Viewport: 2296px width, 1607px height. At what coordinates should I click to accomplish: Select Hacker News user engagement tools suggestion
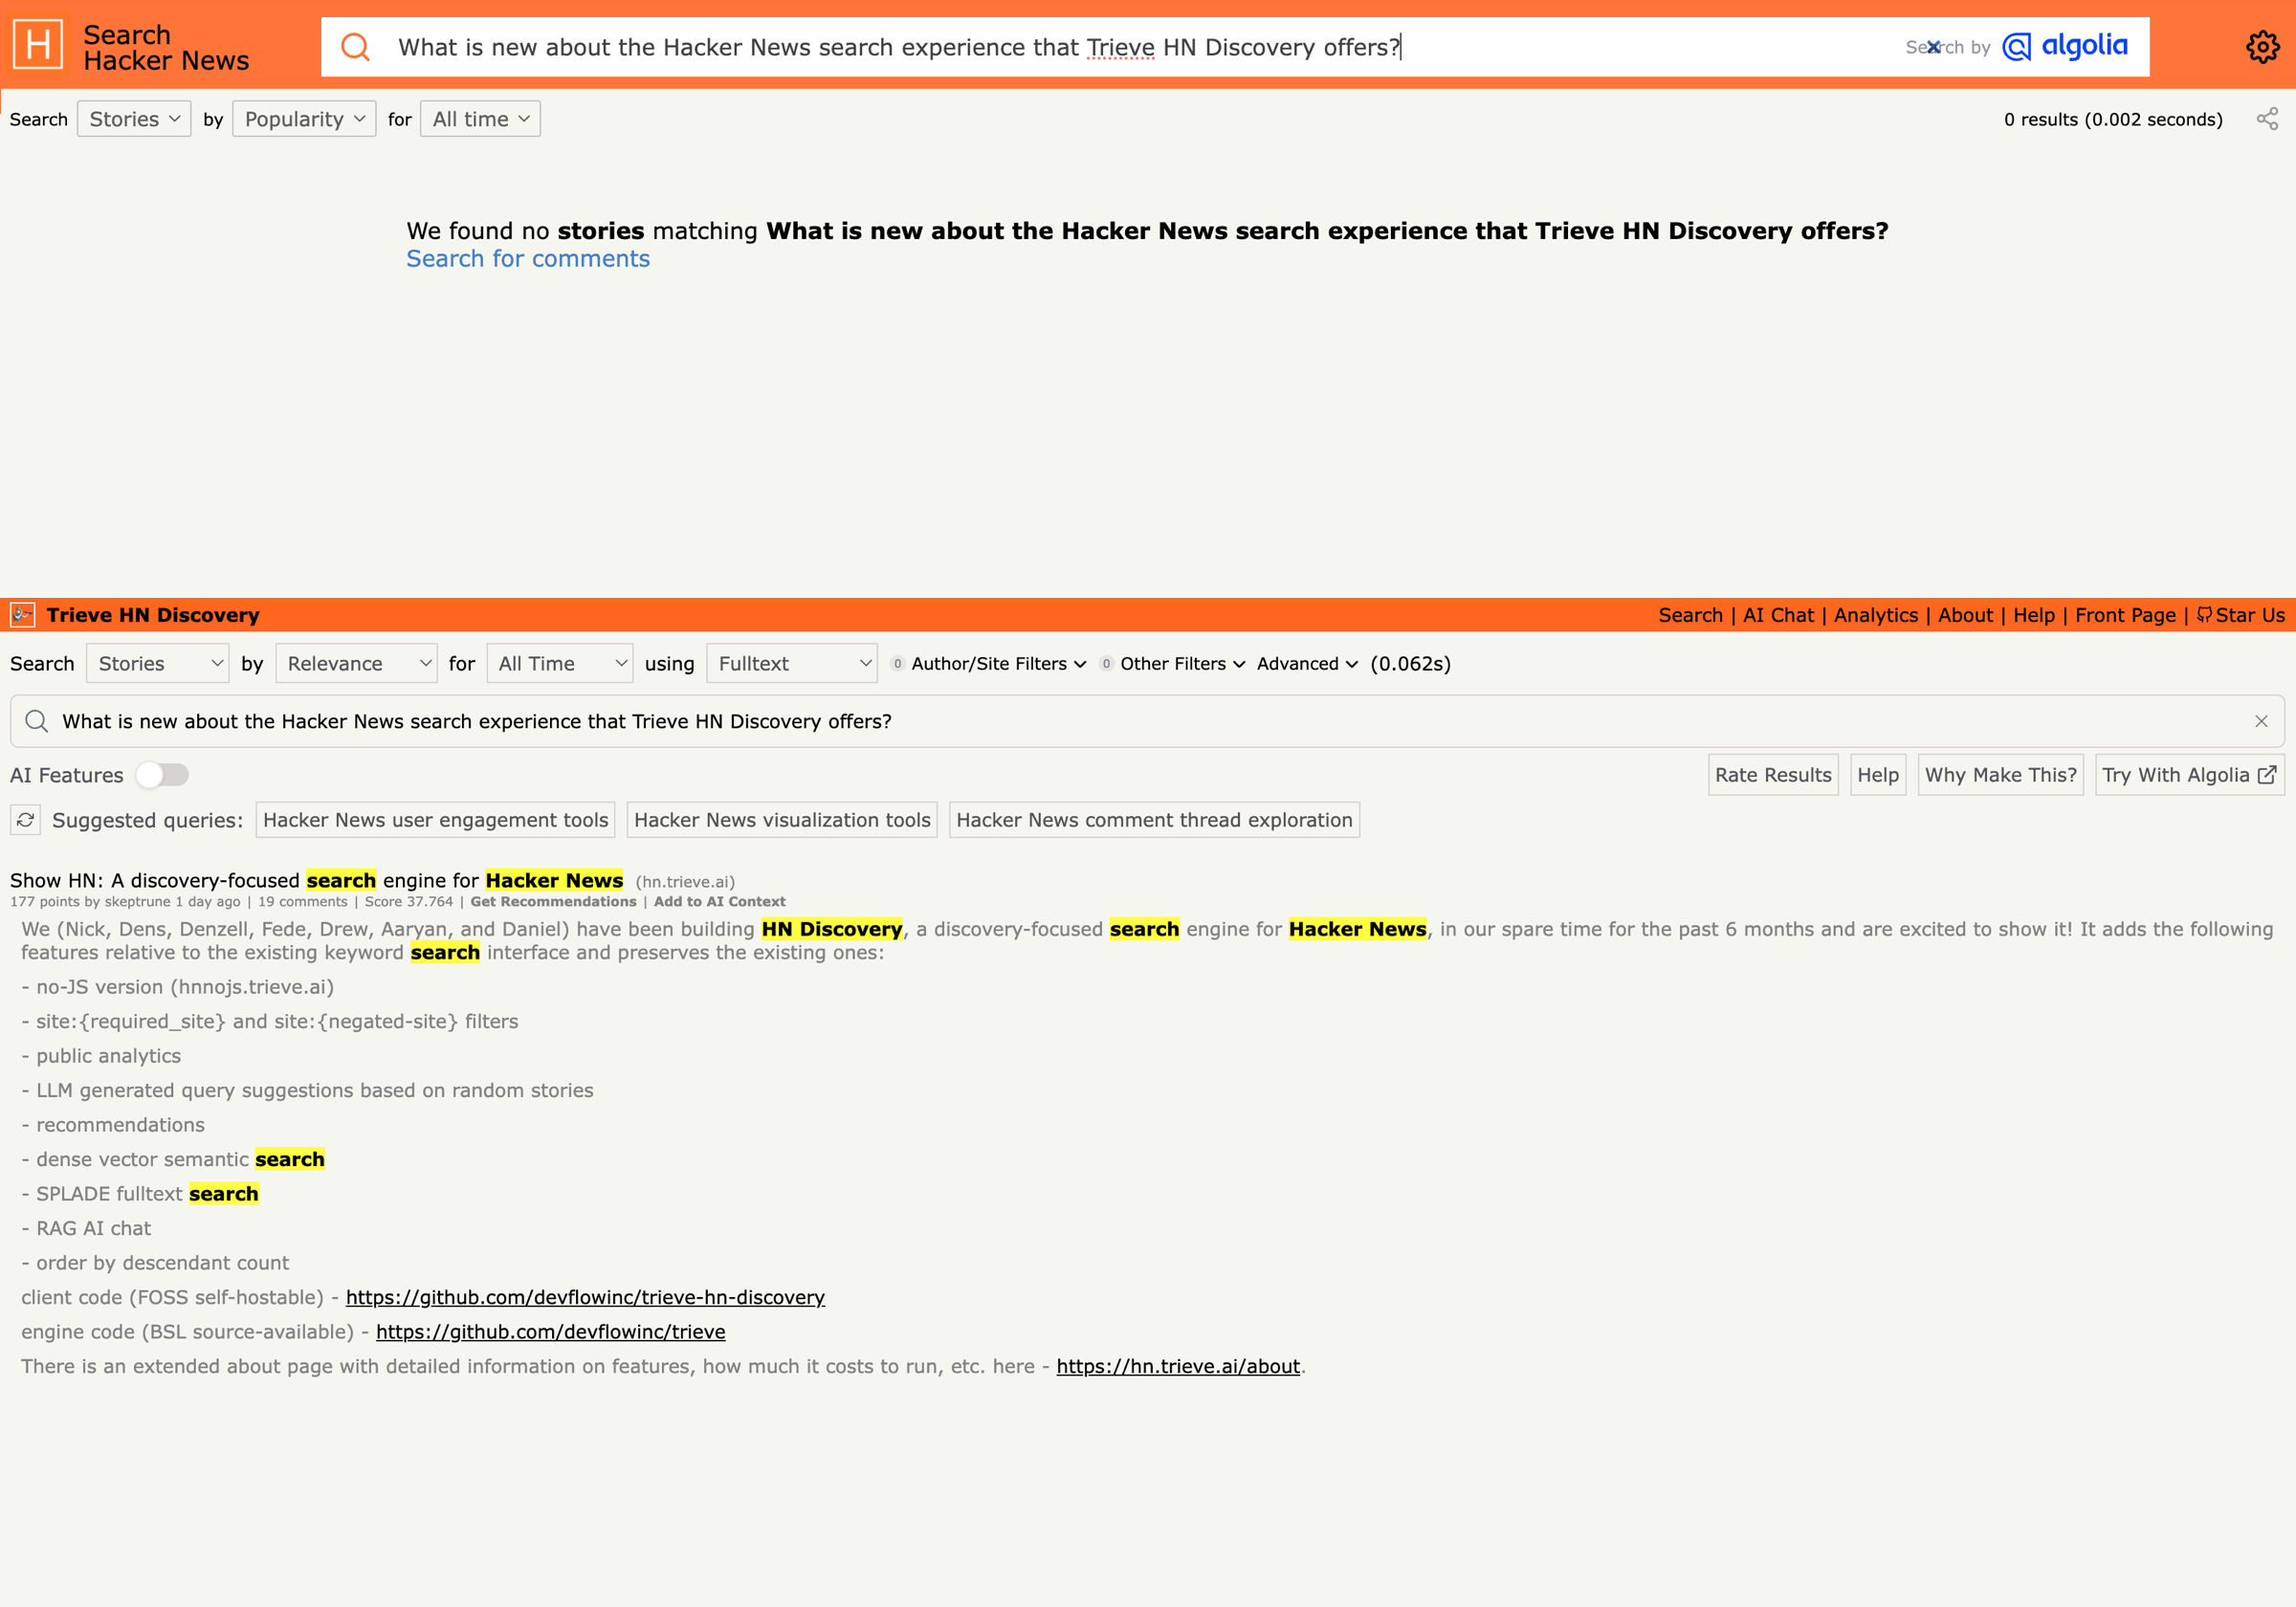(x=434, y=820)
